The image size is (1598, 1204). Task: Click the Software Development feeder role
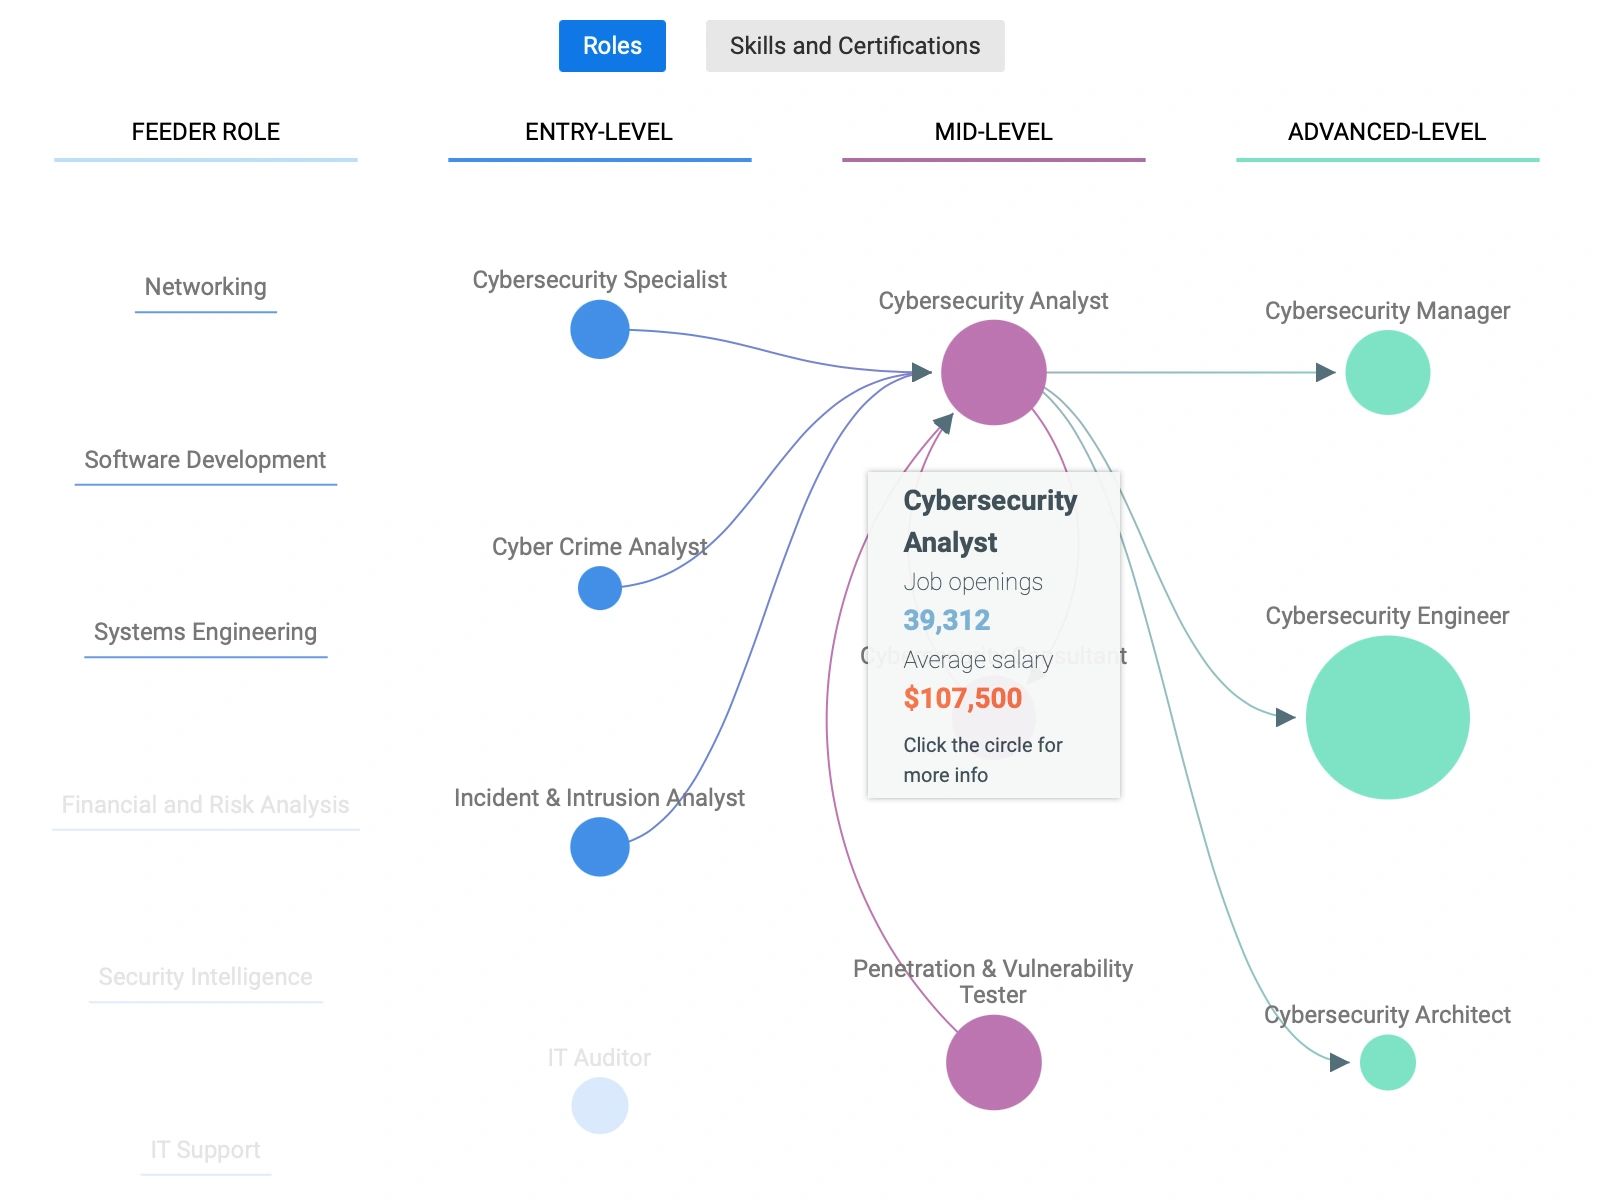(205, 460)
